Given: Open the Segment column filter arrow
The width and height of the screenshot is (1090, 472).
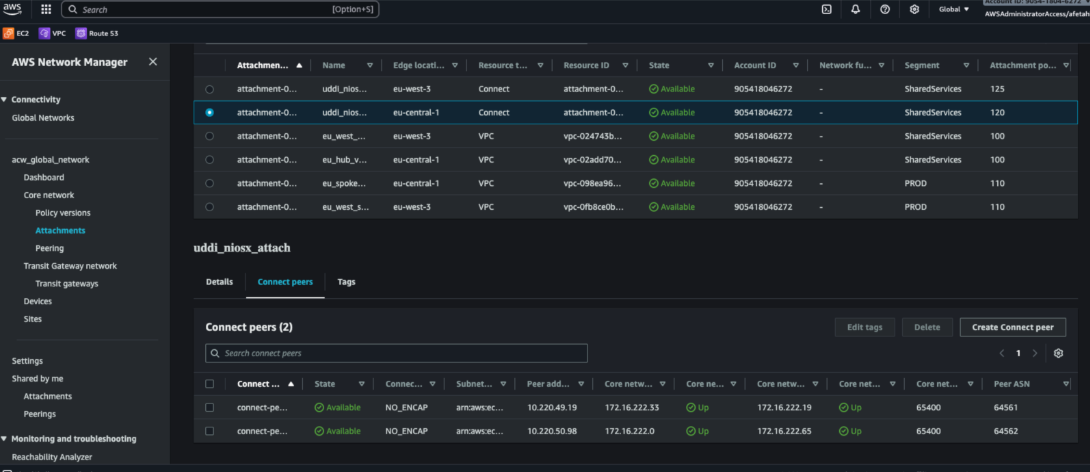Looking at the screenshot, I should 966,65.
